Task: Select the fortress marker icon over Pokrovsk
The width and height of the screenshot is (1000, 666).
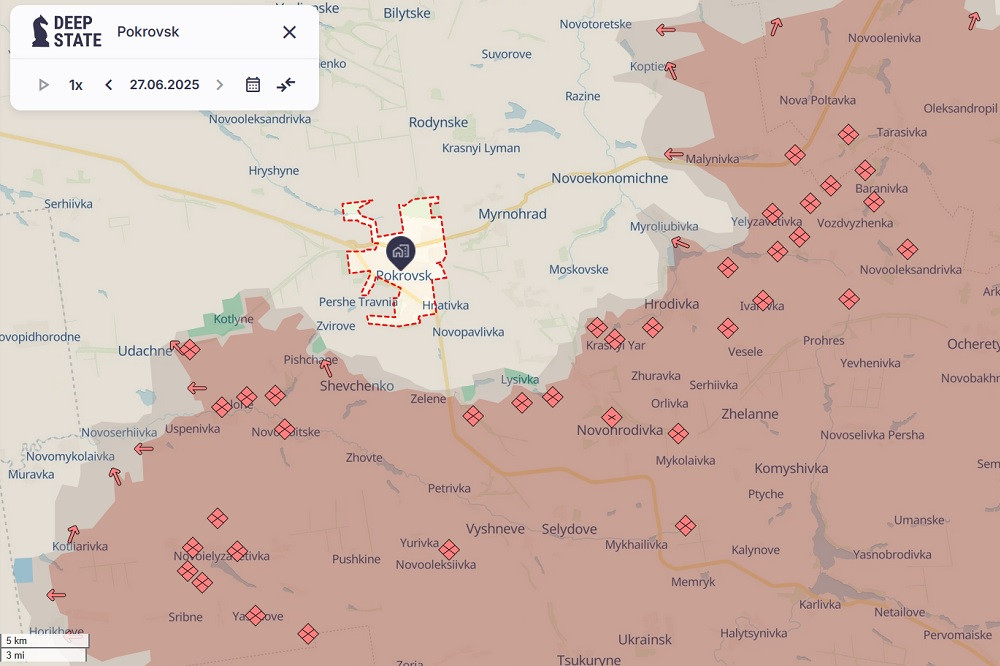Action: [x=401, y=253]
